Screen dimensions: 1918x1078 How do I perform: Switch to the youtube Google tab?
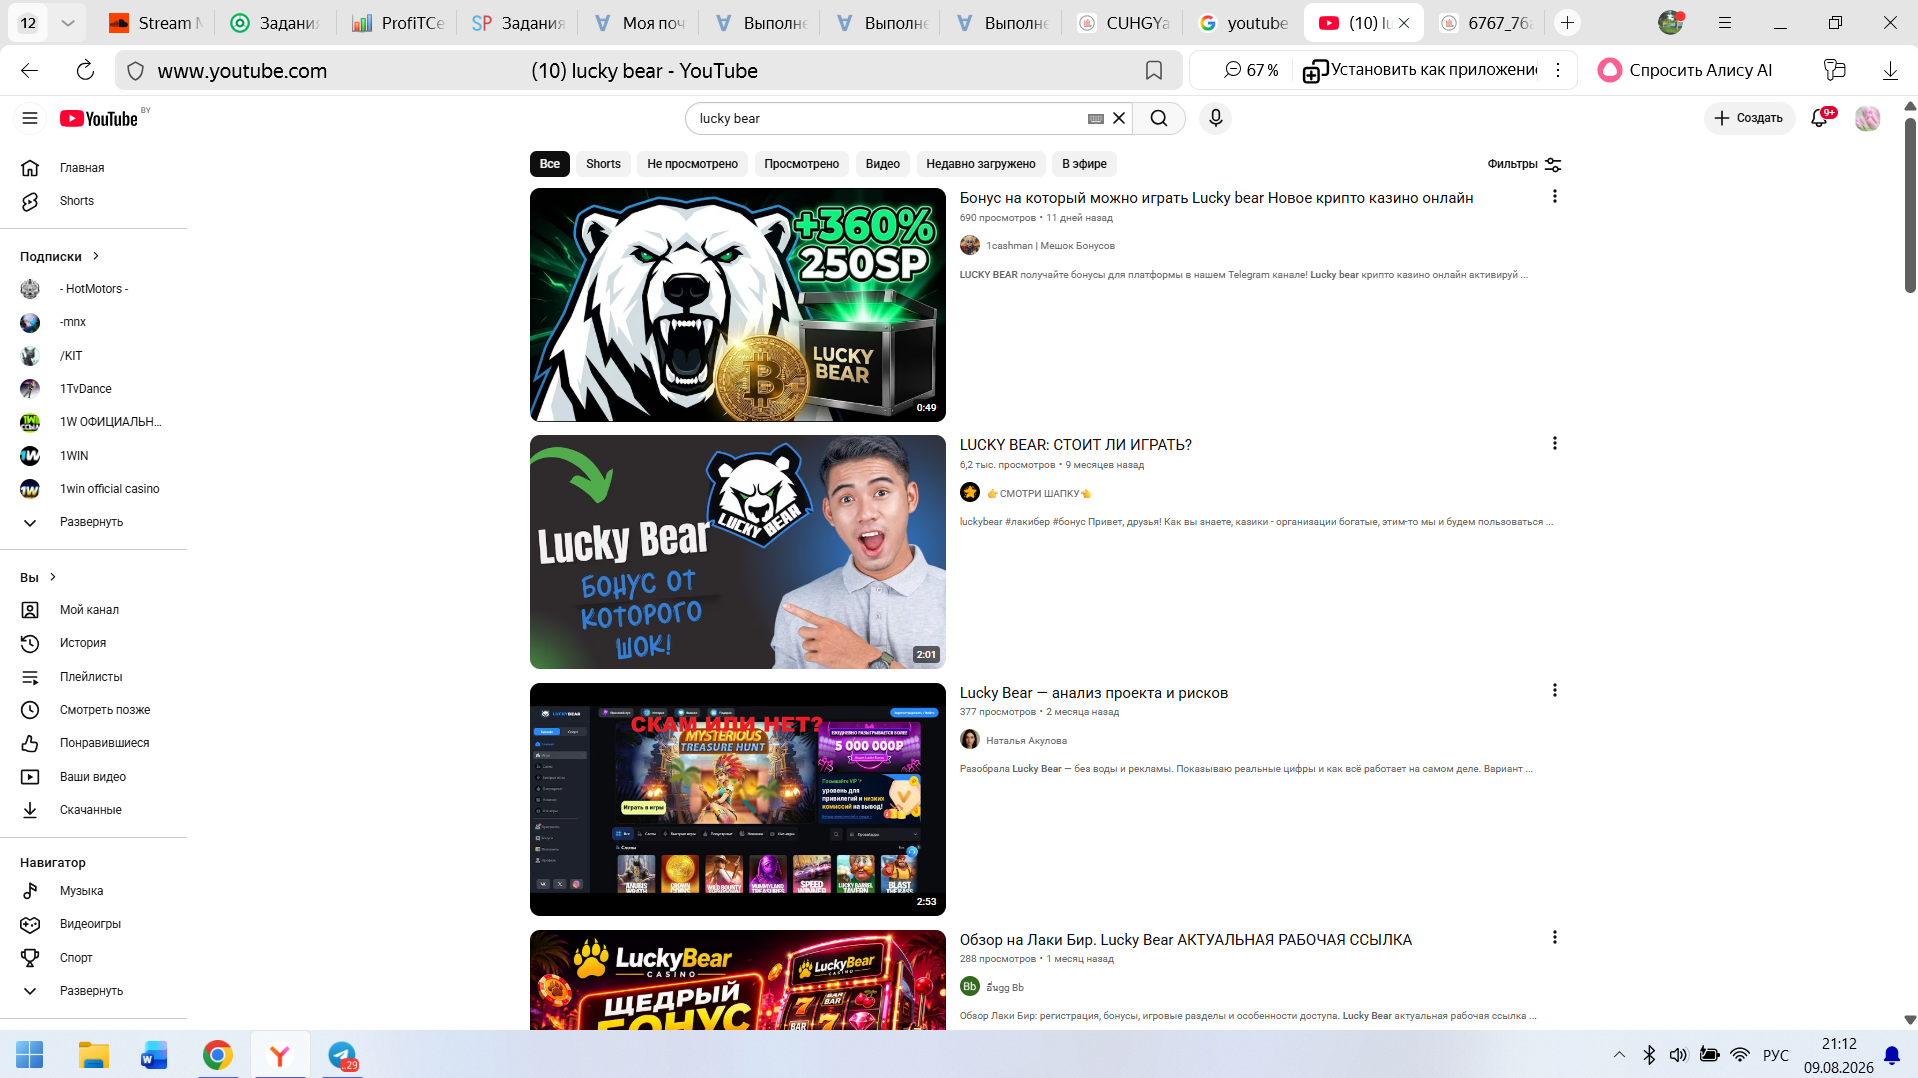pos(1244,23)
